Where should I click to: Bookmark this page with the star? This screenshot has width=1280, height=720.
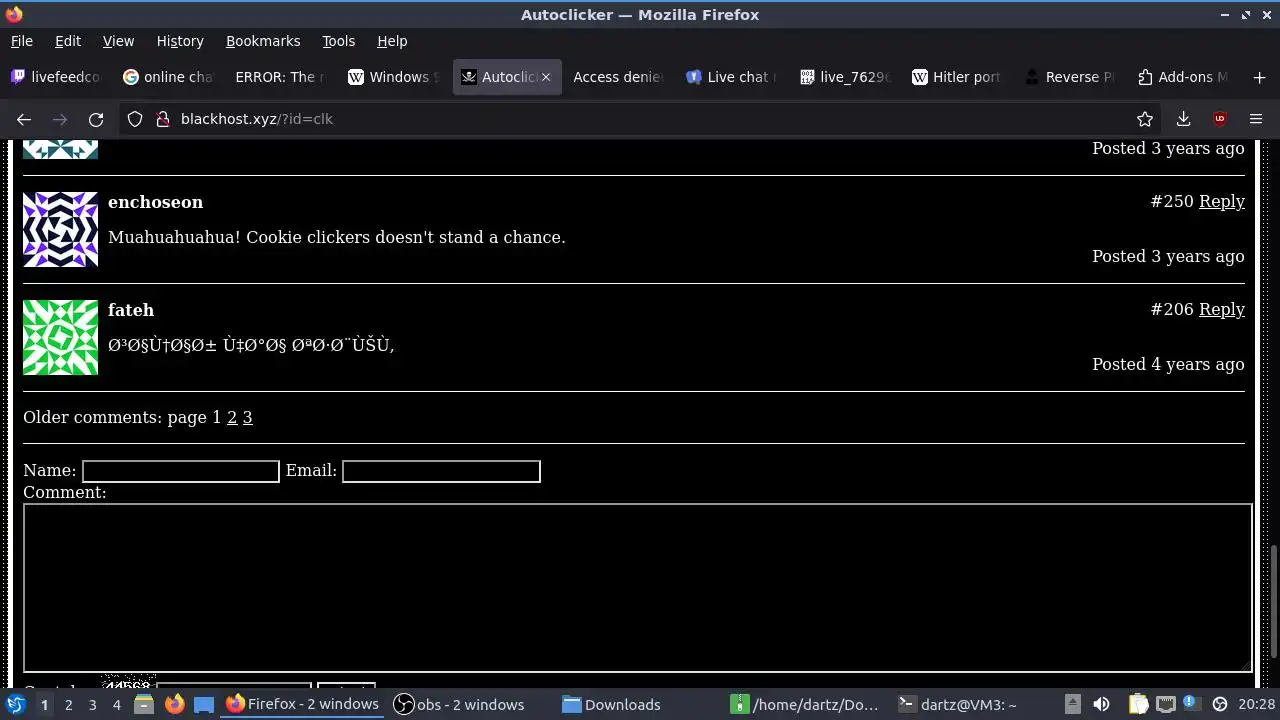[x=1145, y=119]
